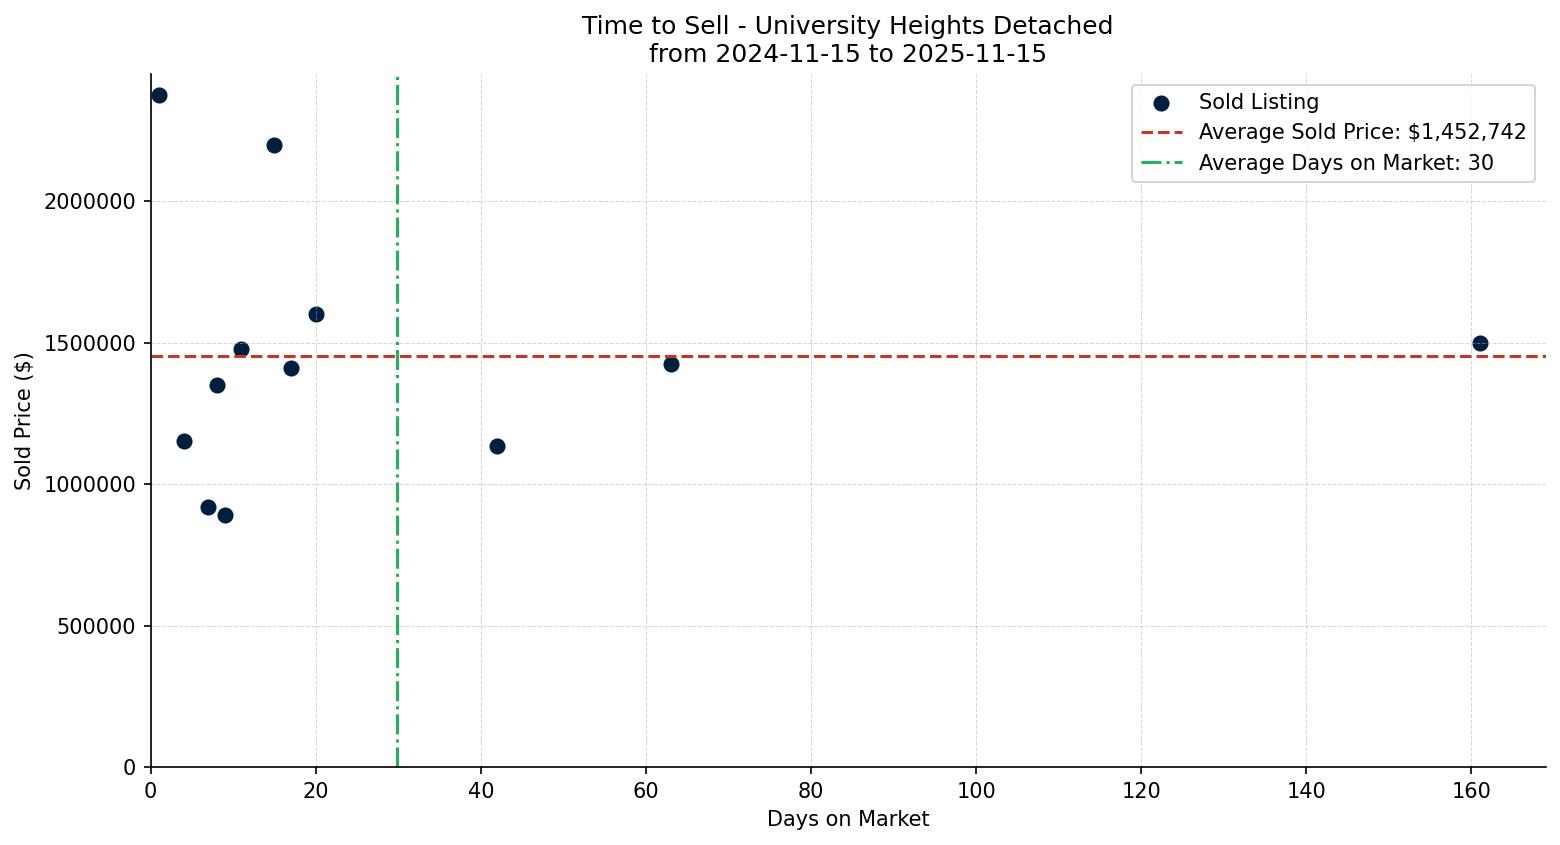Click the Average Sold Price: $1,452,742 label
Viewport: 1560px width, 845px height.
point(1360,131)
